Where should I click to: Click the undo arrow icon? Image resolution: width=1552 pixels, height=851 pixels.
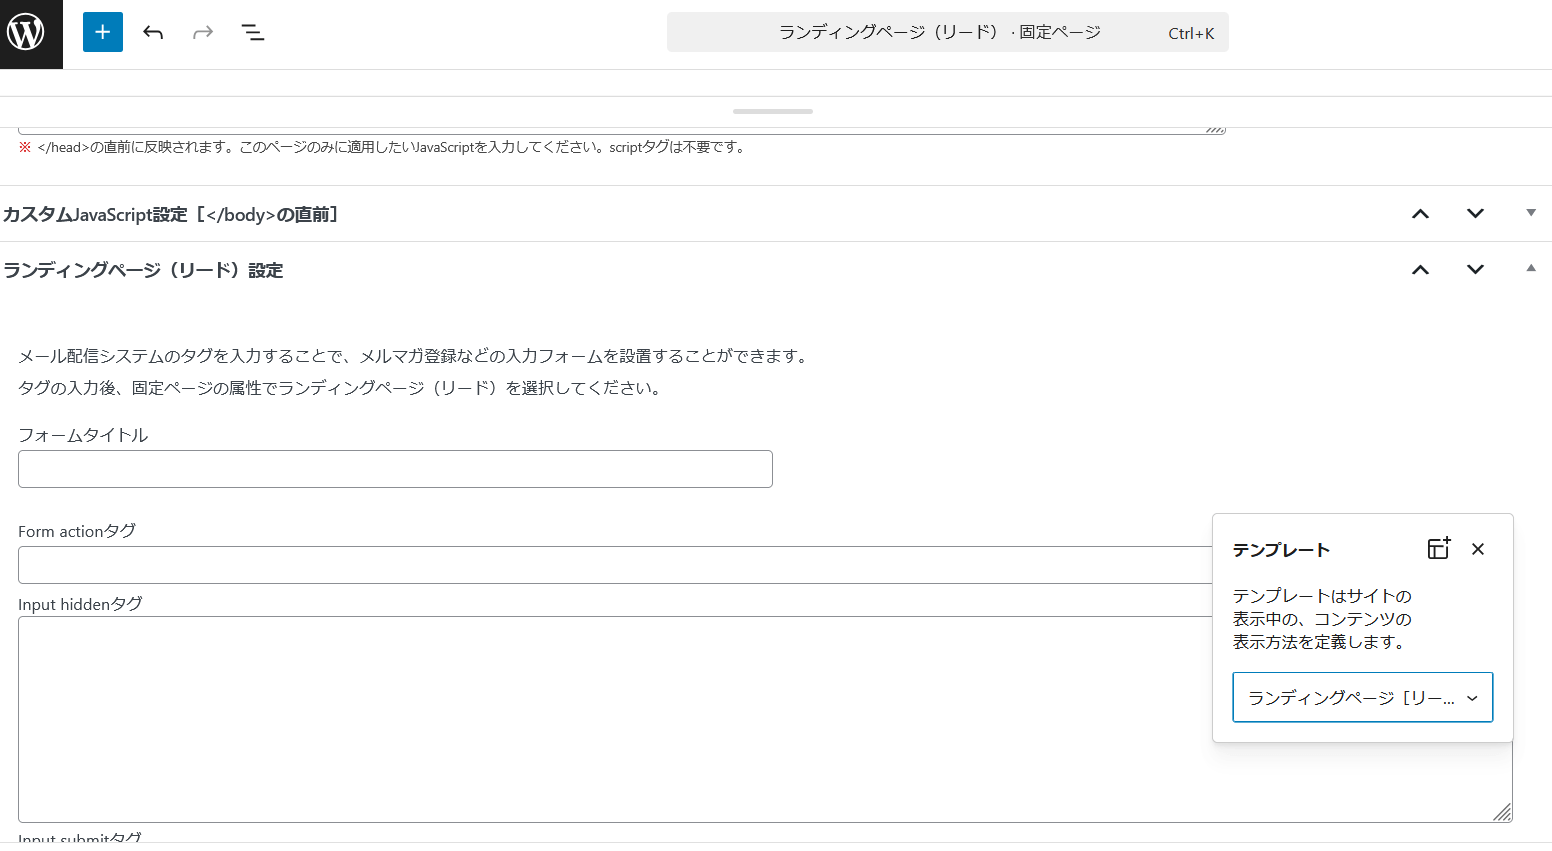click(153, 32)
